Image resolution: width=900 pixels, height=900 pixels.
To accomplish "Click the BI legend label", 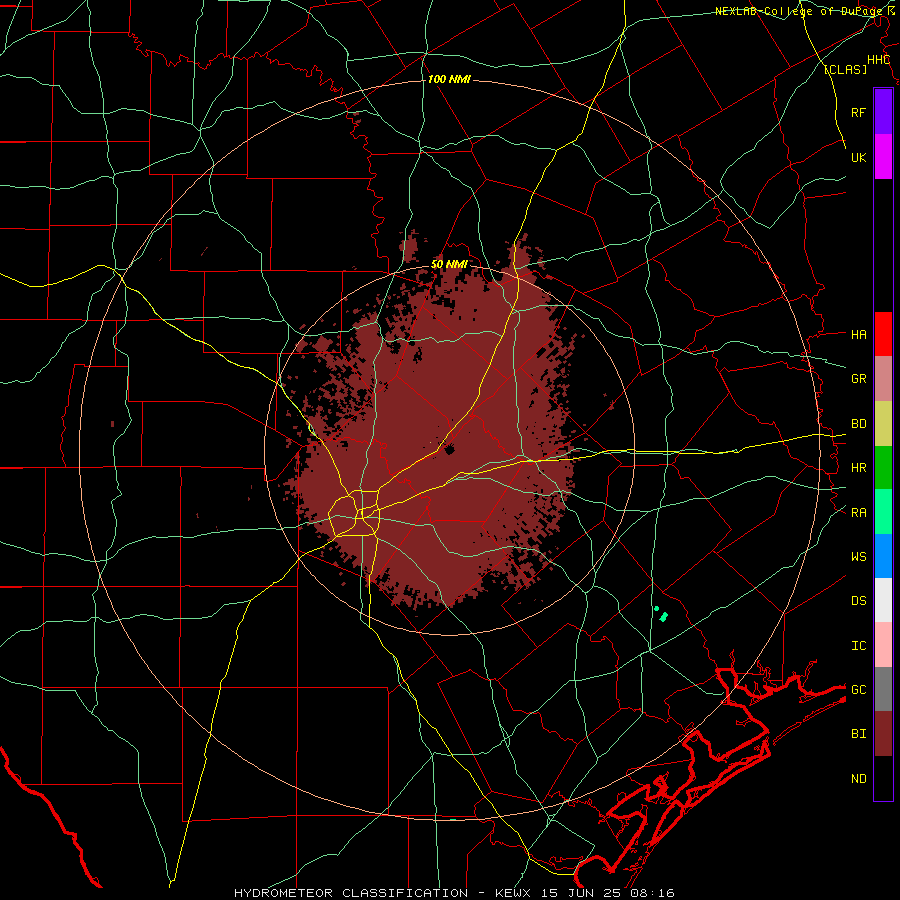I will (858, 734).
